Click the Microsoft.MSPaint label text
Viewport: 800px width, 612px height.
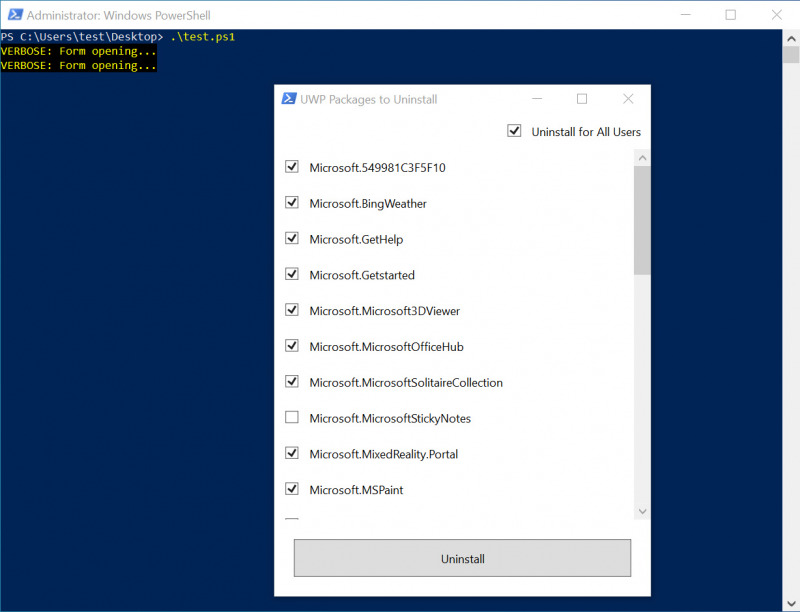[356, 490]
